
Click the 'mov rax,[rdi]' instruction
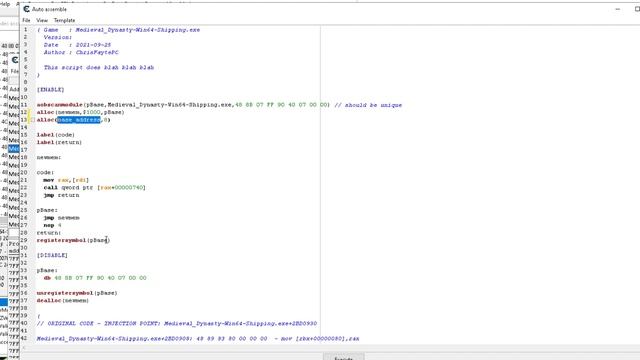[66, 180]
